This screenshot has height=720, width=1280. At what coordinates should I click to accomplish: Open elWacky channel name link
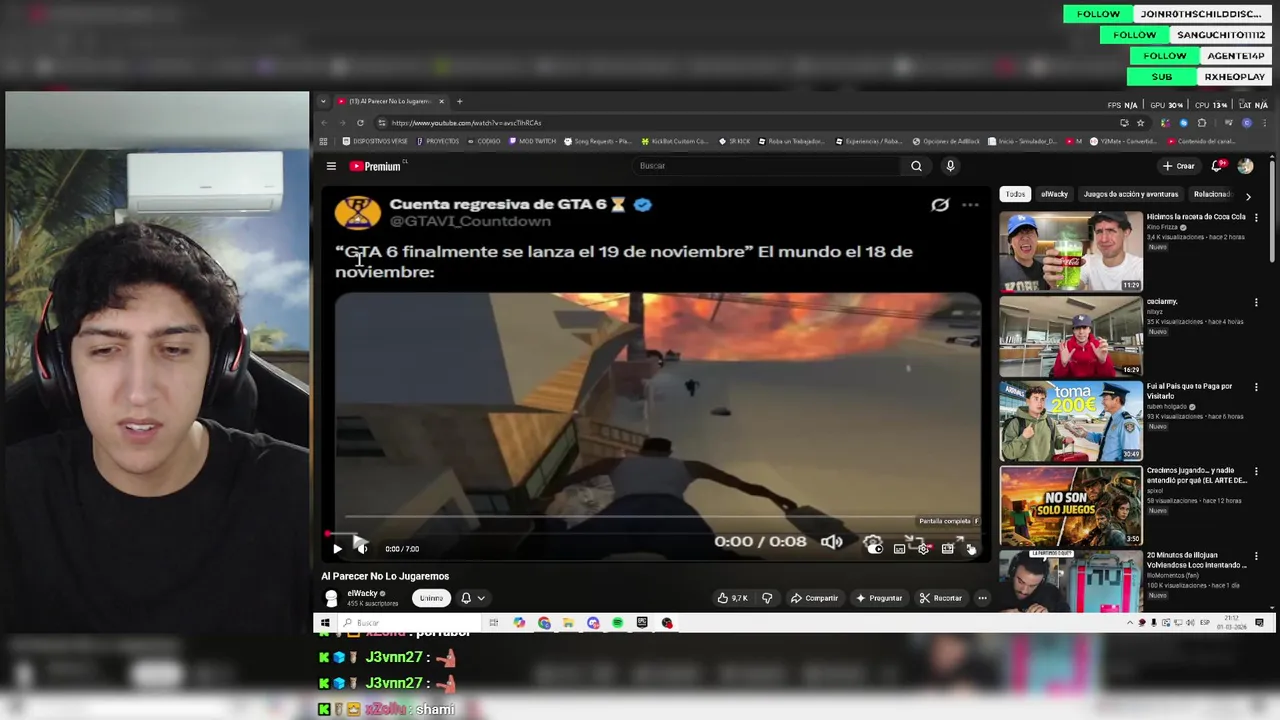[362, 593]
